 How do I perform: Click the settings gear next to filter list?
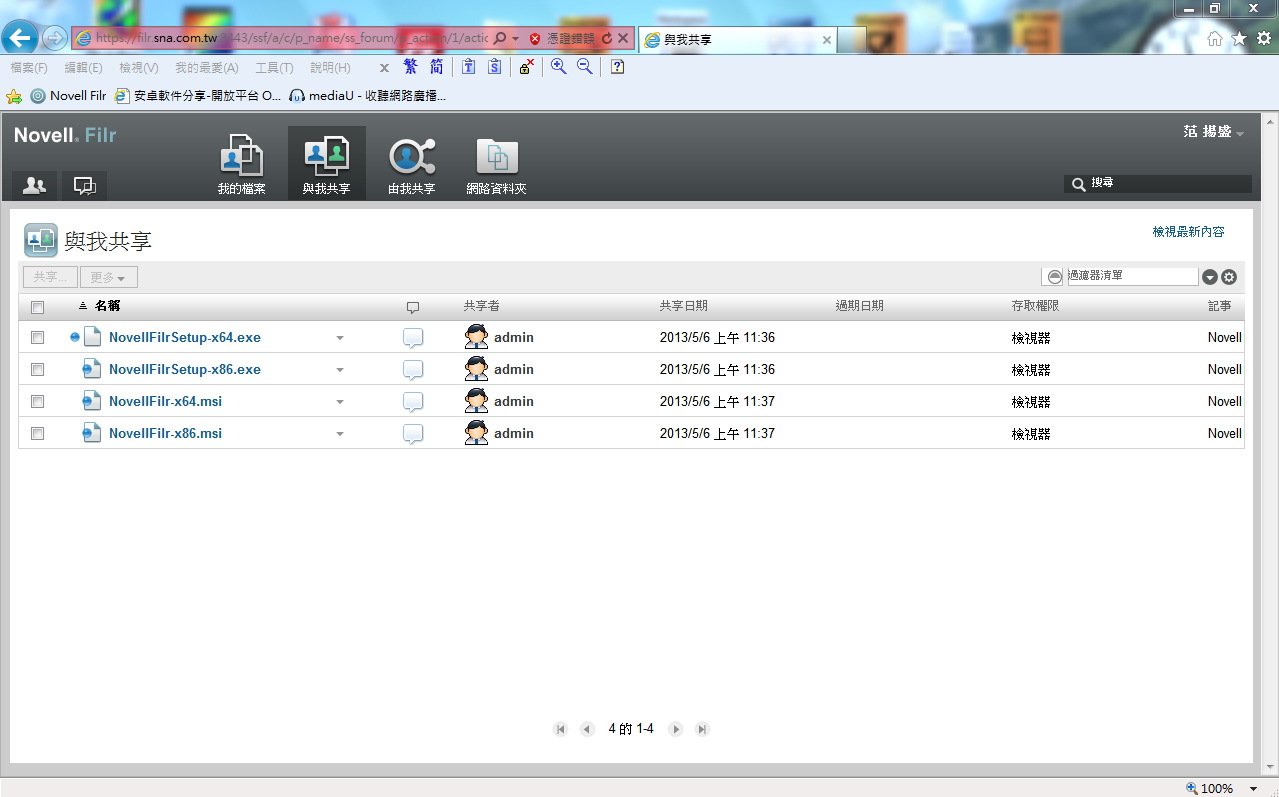pos(1229,277)
